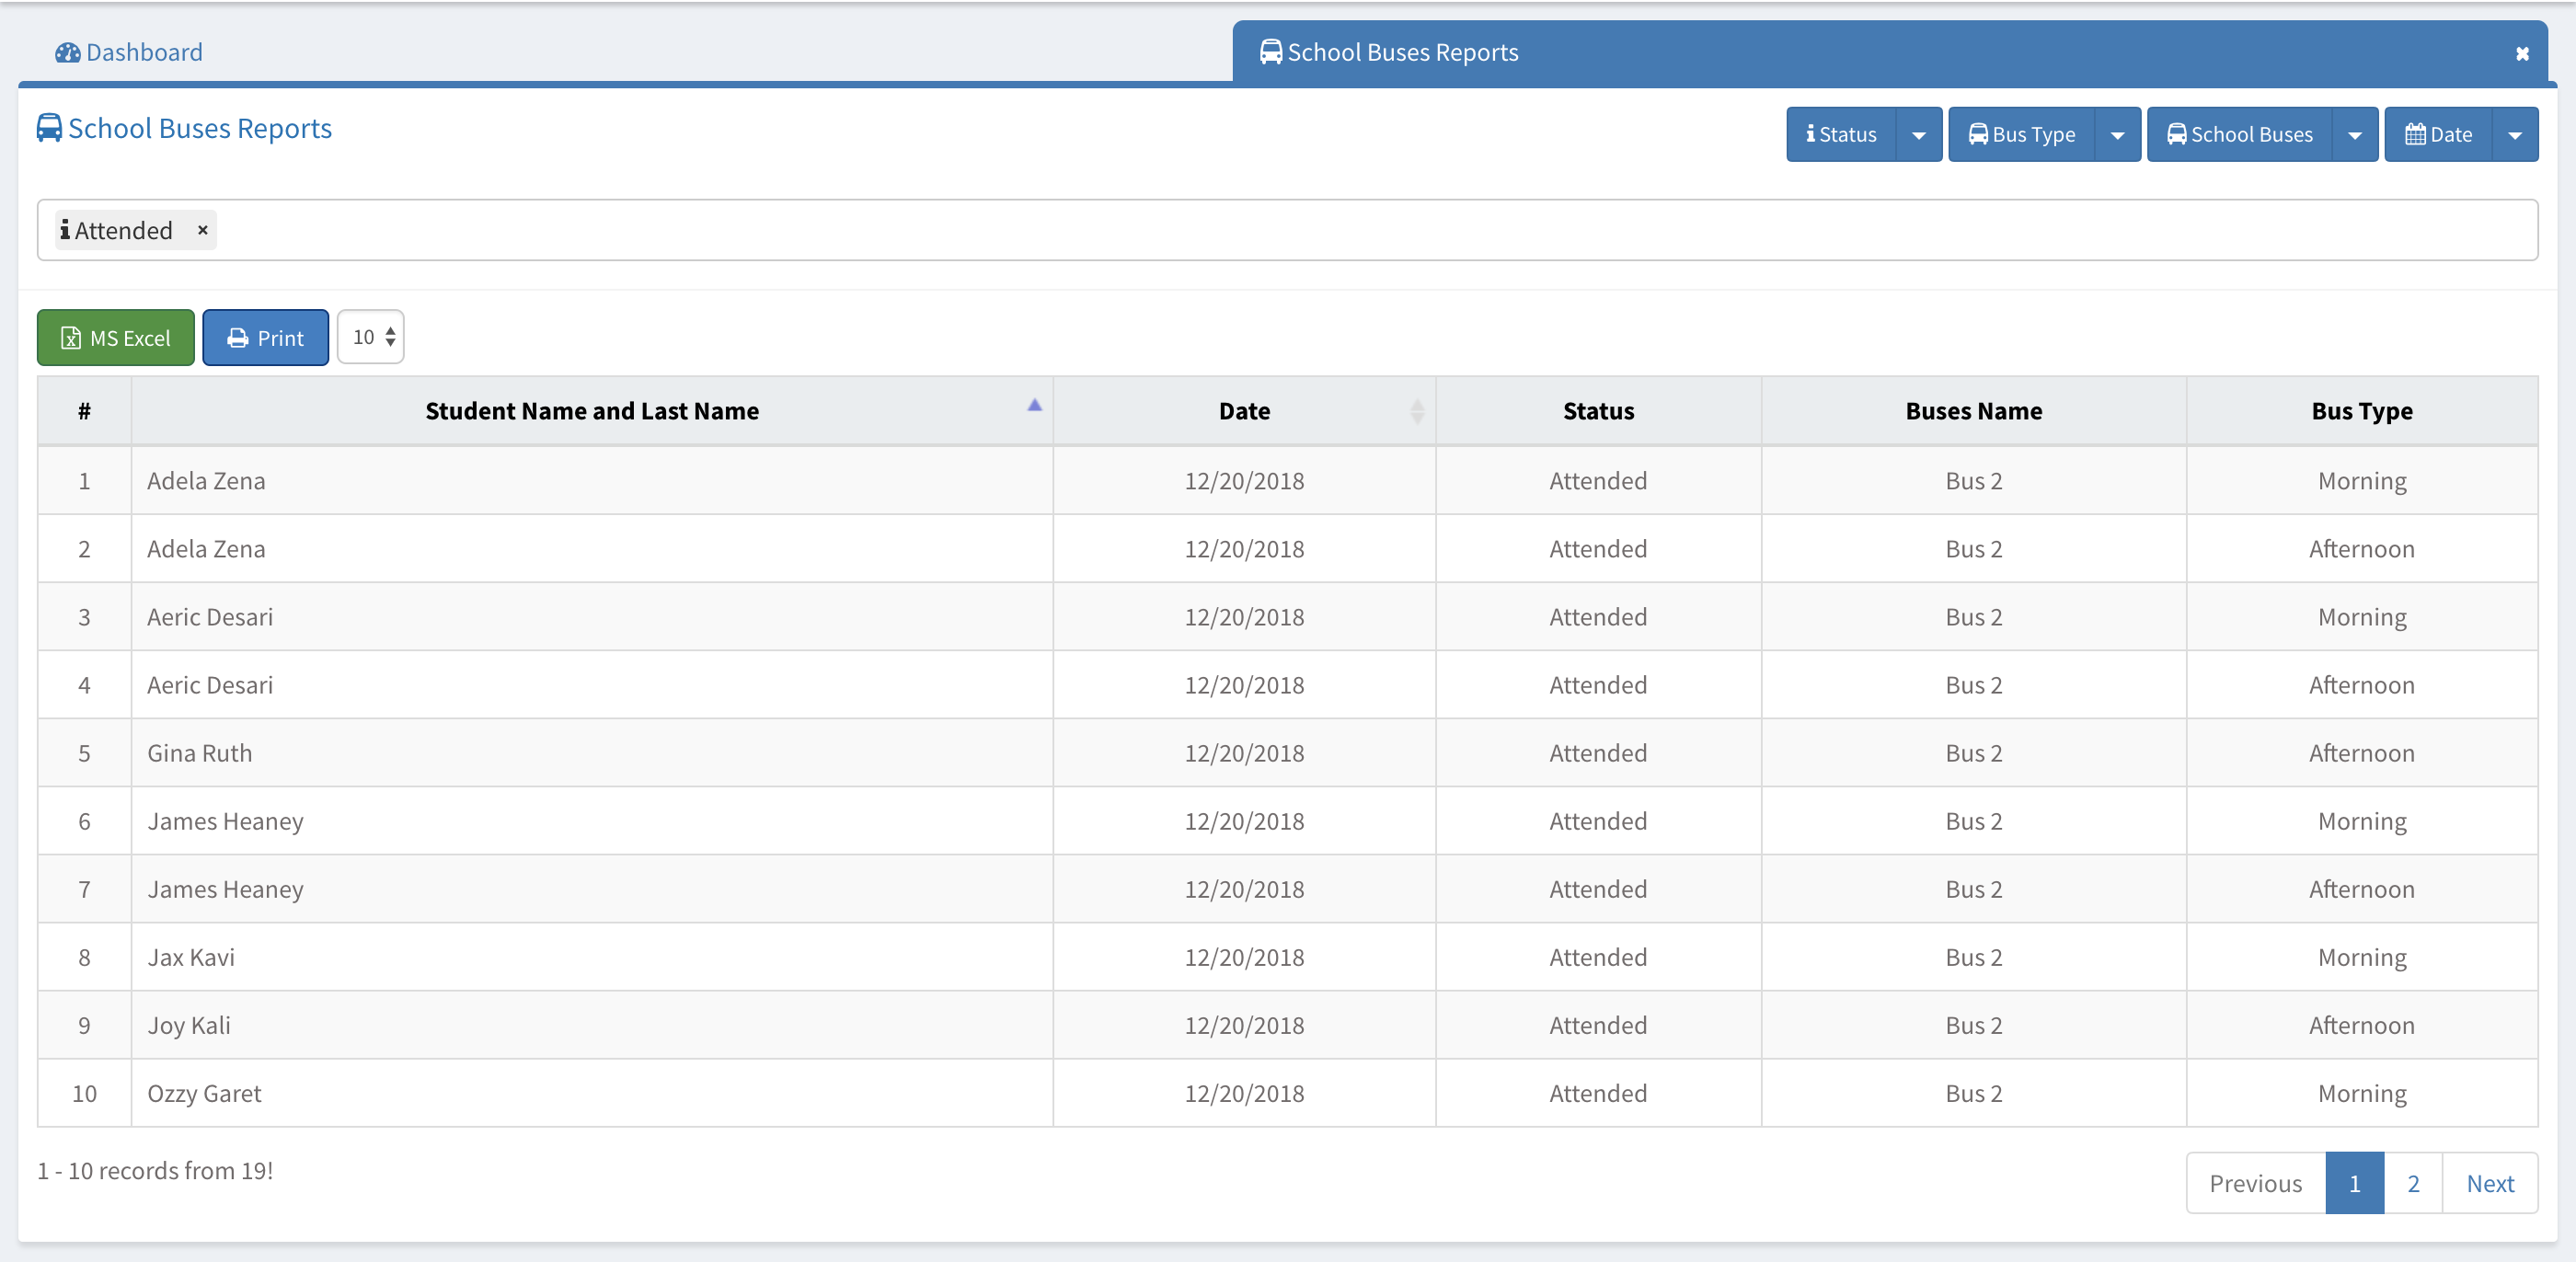
Task: Remove the Attended filter chip
Action: click(x=202, y=230)
